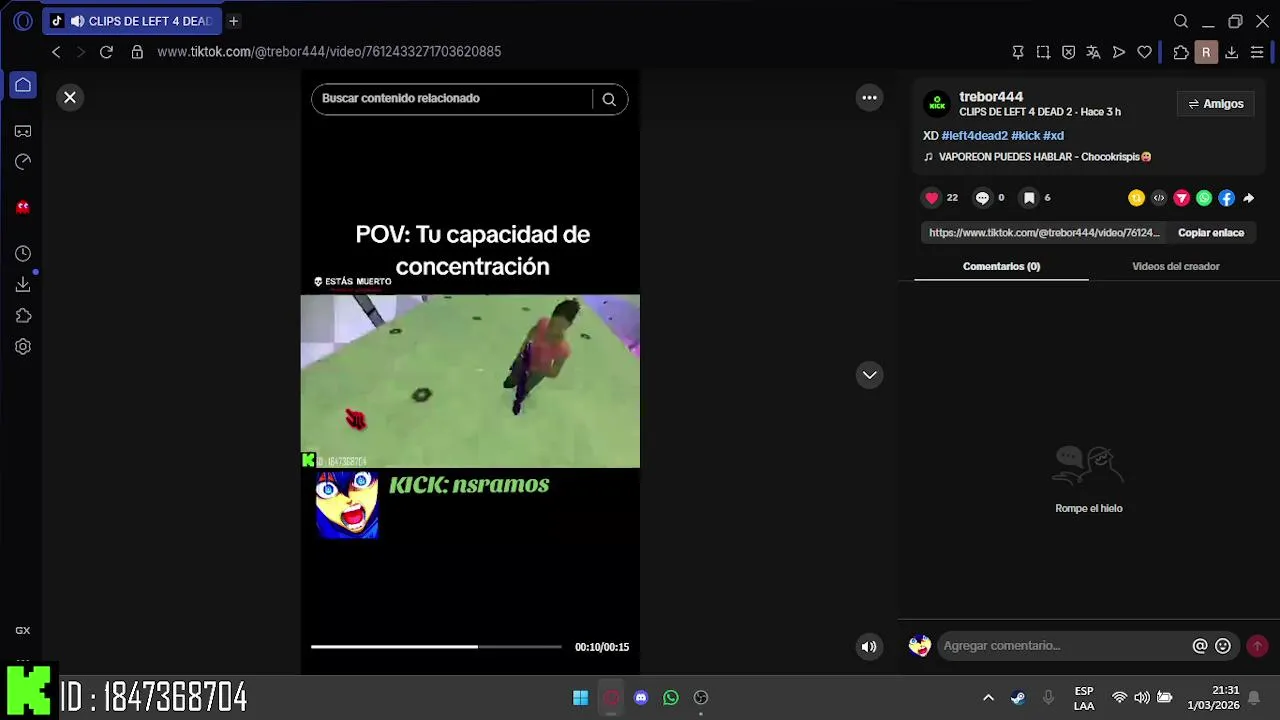Click the Amigos button
This screenshot has width=1280, height=720.
click(1216, 104)
